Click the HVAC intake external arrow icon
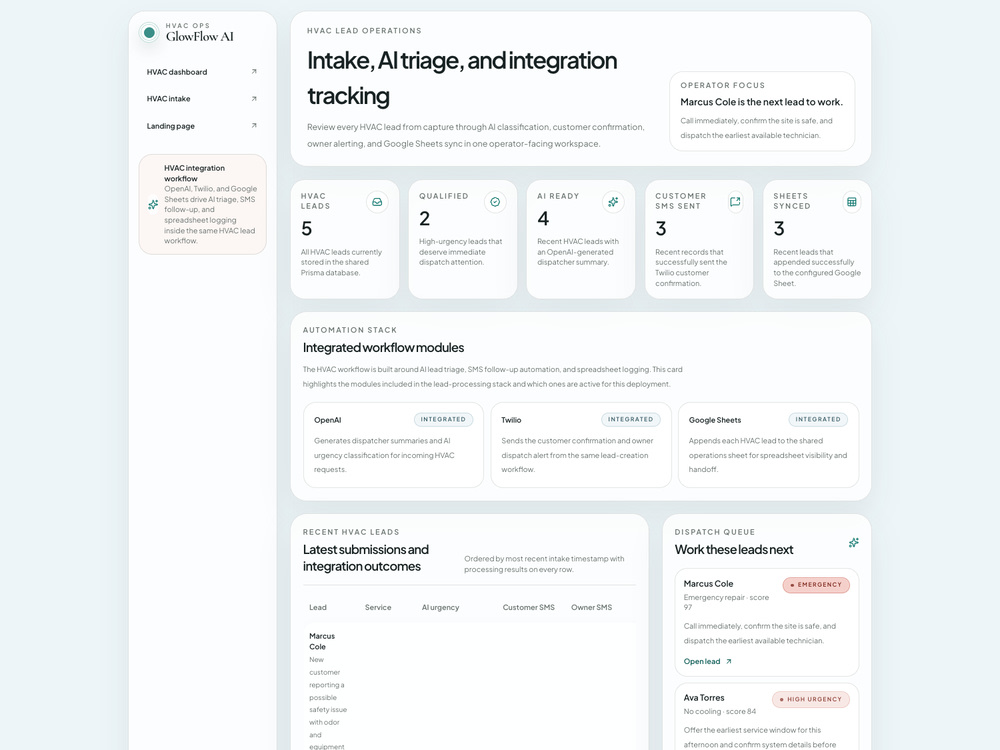The width and height of the screenshot is (1000, 750). coord(254,98)
